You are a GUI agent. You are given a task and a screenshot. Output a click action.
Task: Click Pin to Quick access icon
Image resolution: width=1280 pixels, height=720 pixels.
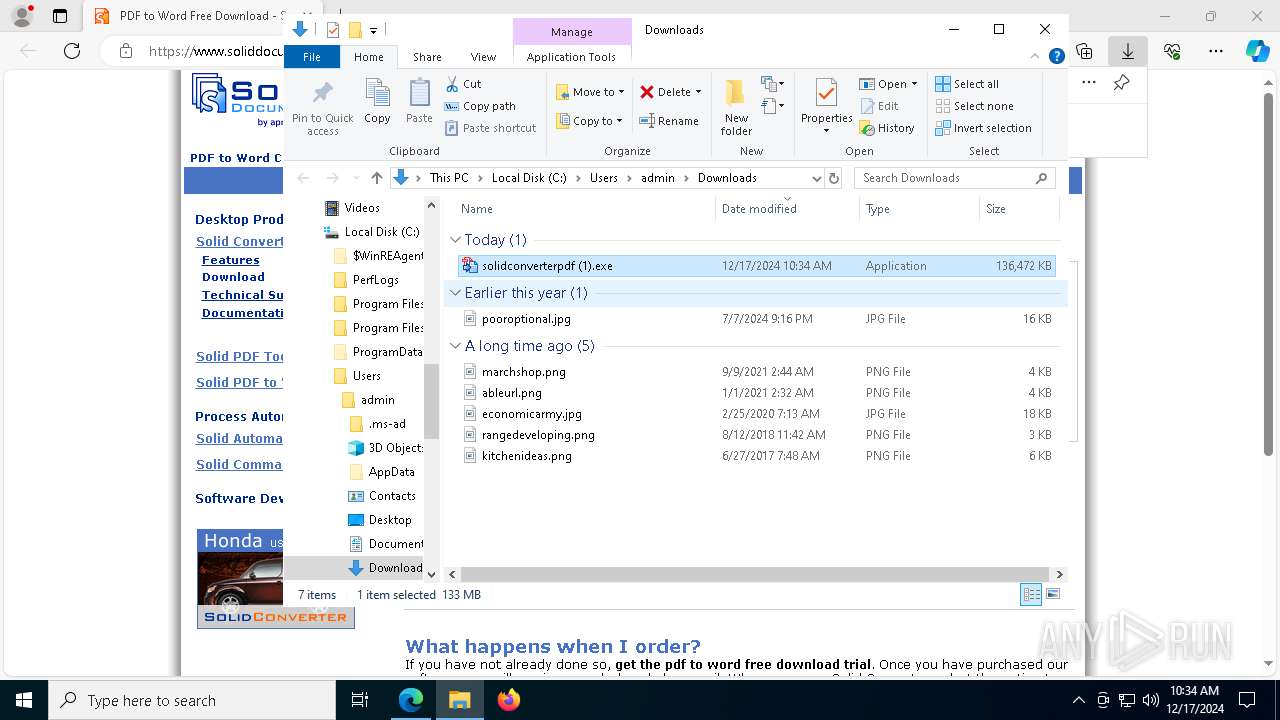[322, 94]
